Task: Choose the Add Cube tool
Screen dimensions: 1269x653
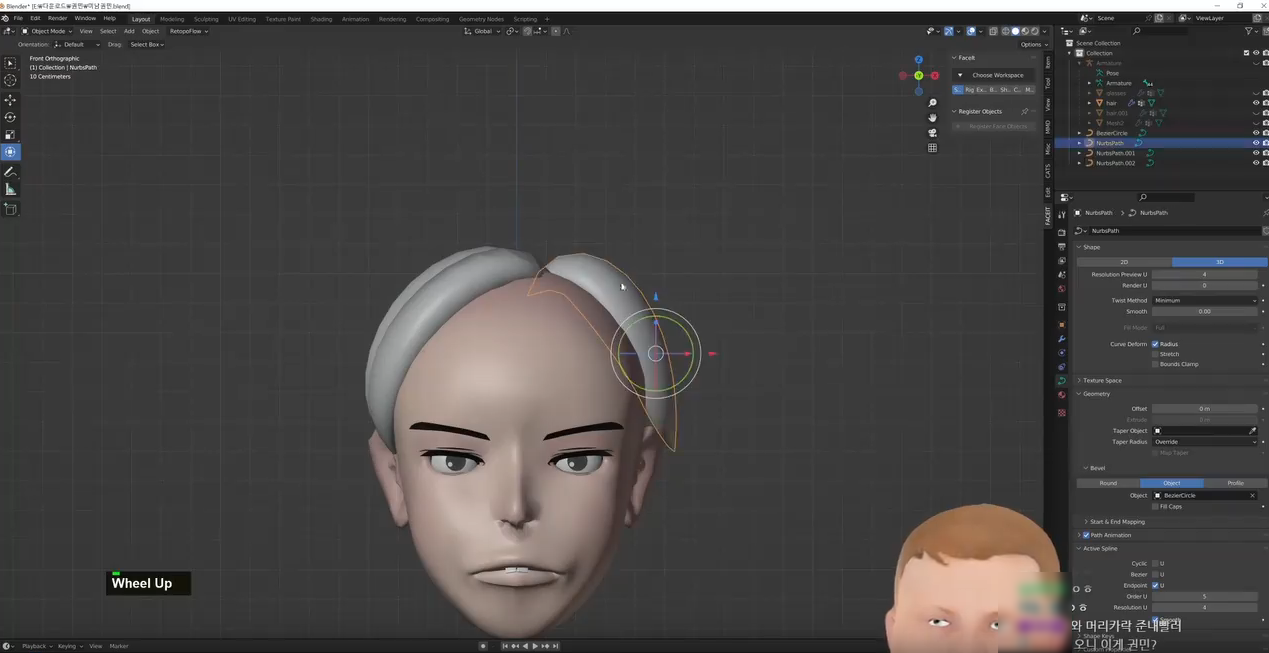Action: coord(10,209)
